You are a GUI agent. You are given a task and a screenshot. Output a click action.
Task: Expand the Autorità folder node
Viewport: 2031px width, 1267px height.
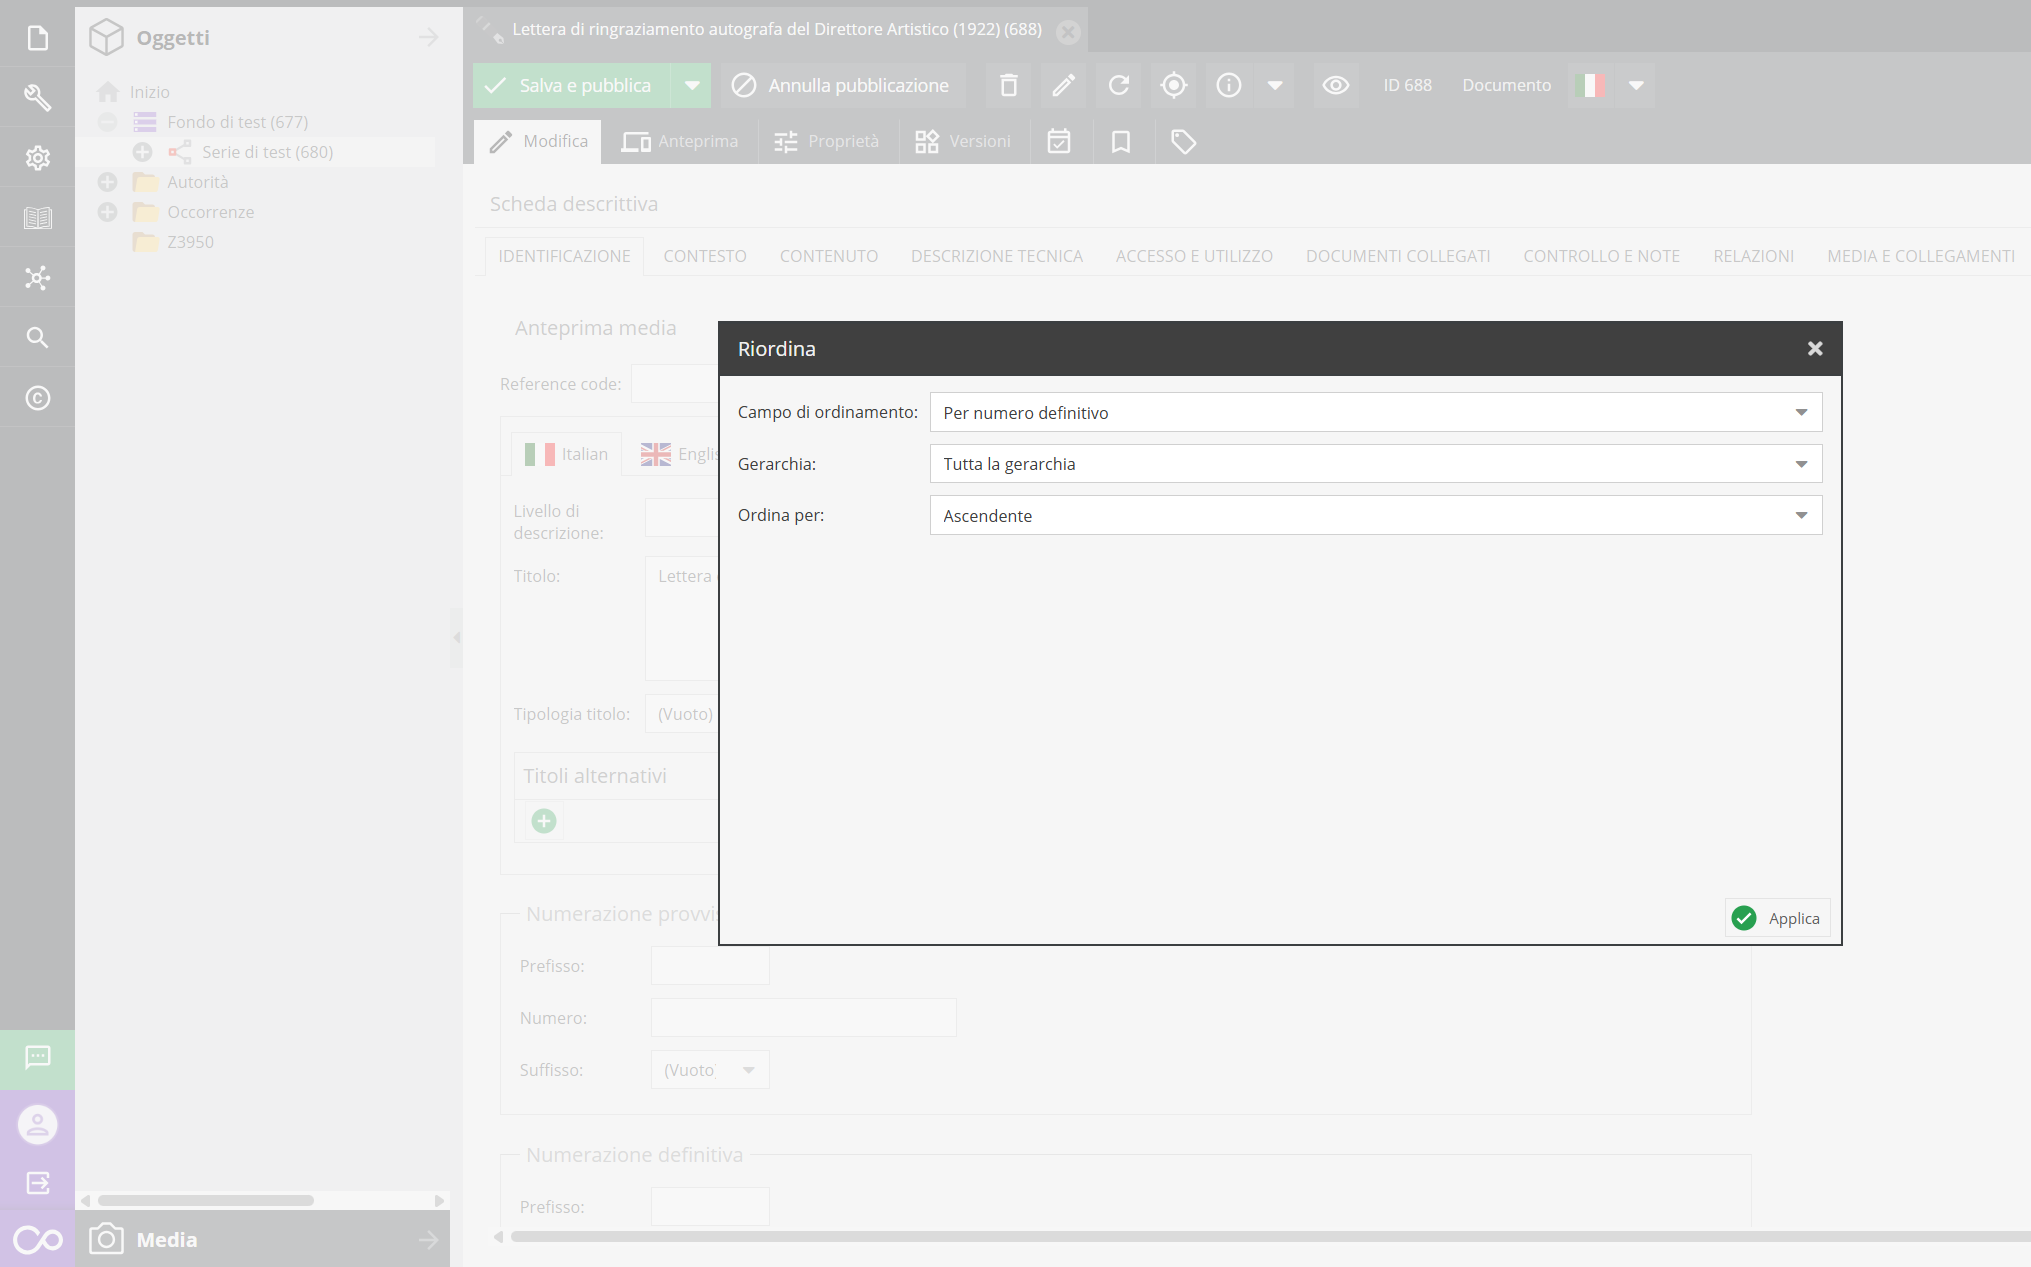coord(108,182)
